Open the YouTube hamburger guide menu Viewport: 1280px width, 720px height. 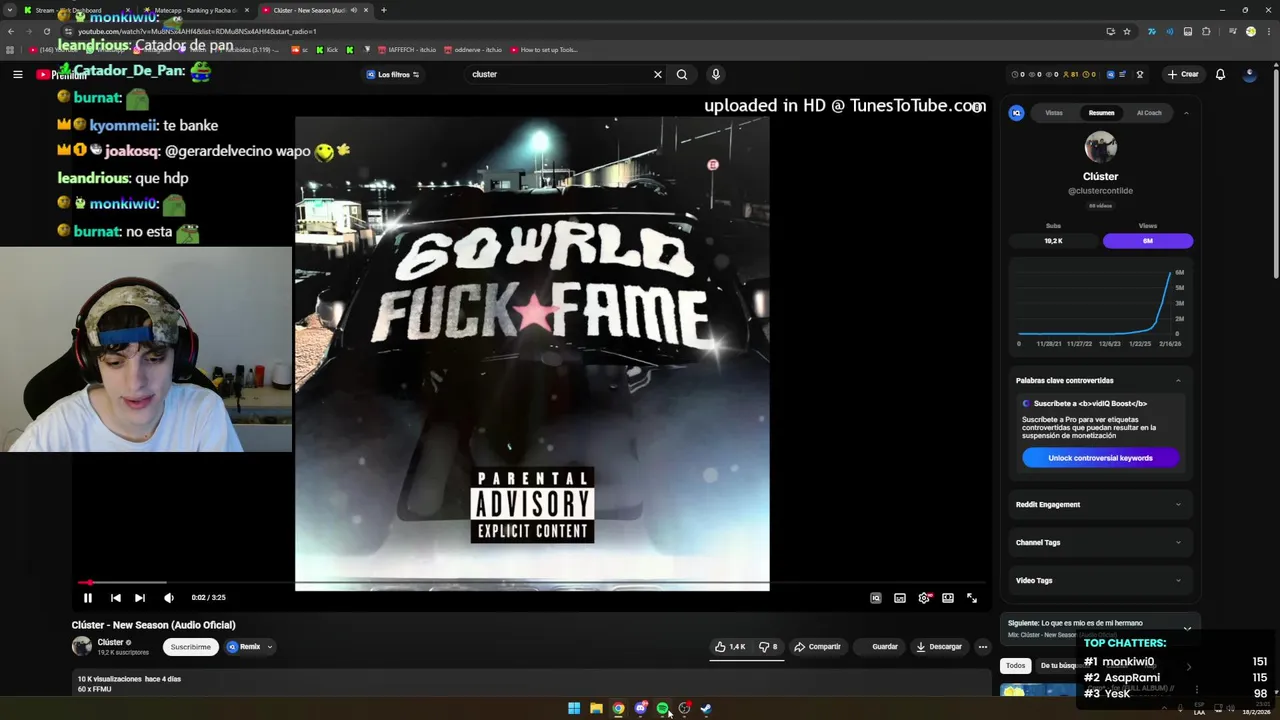(x=18, y=74)
